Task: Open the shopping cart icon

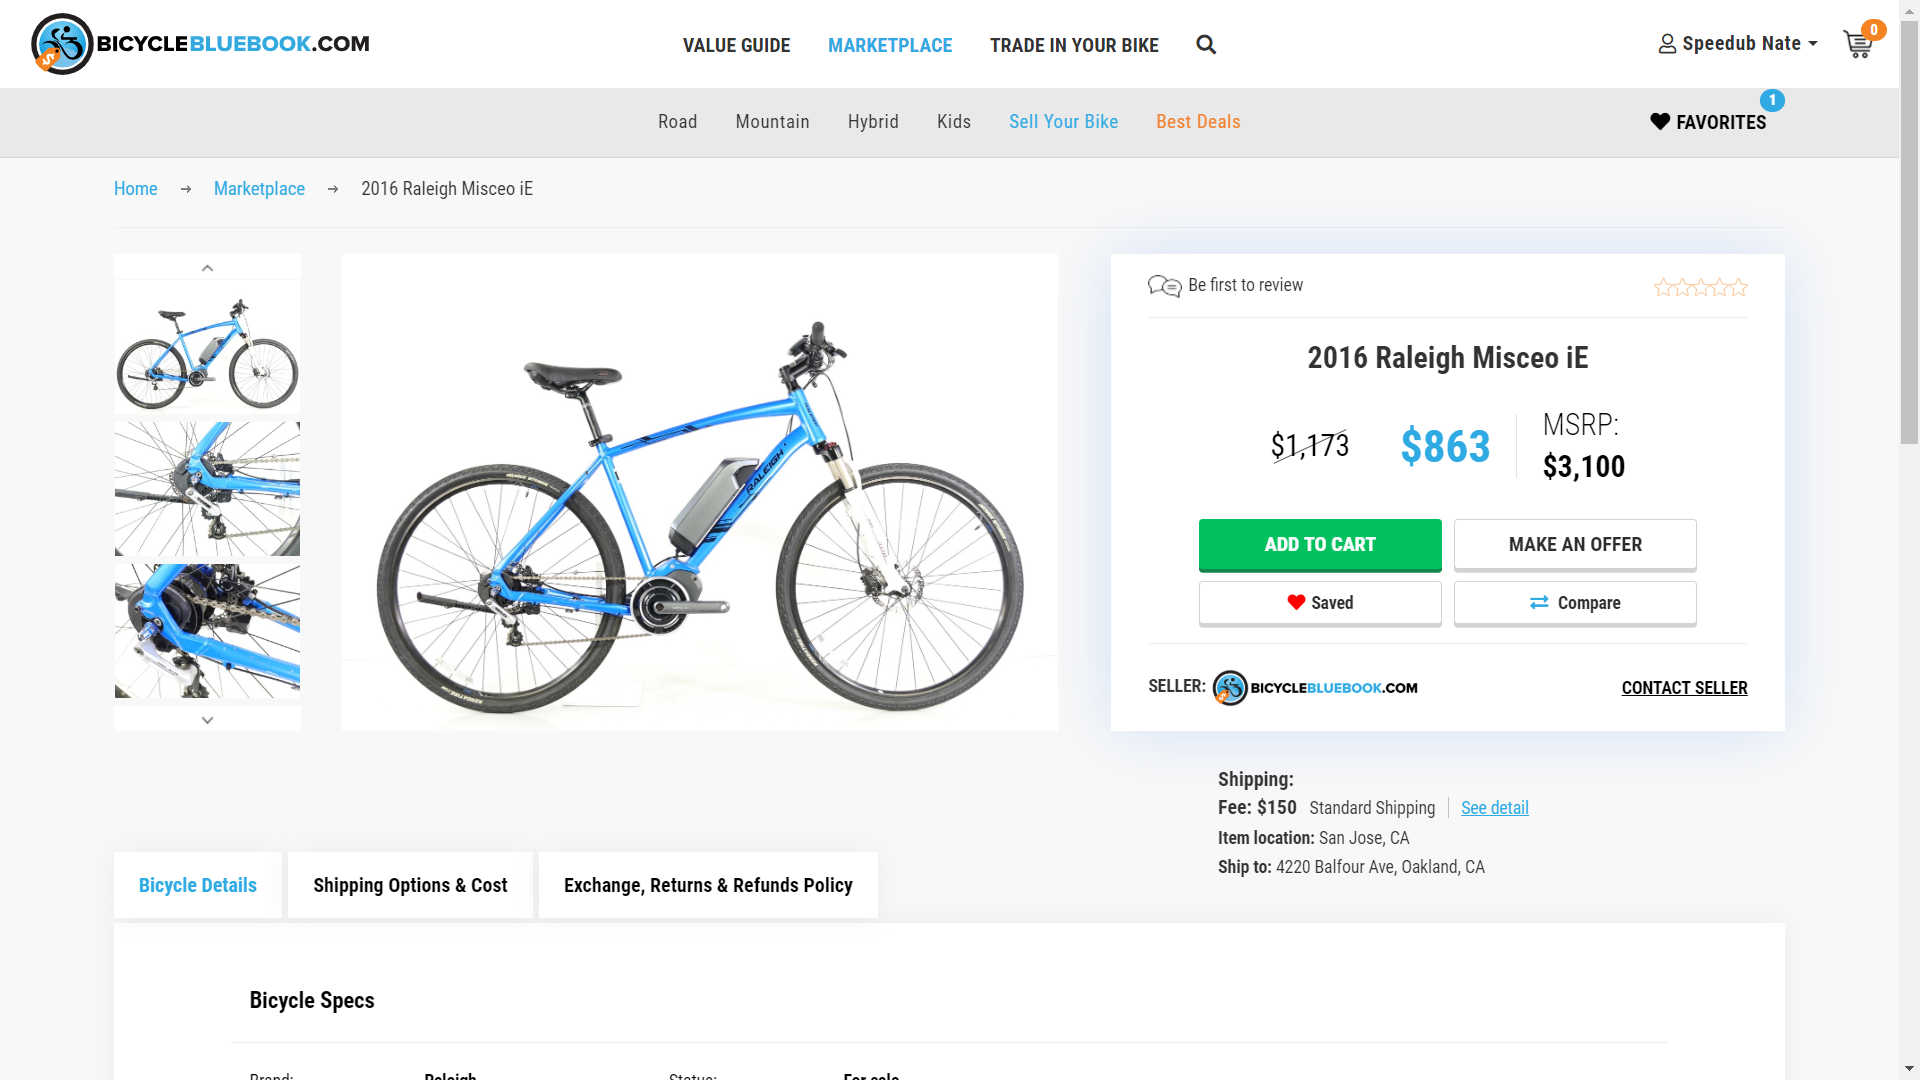Action: pos(1858,45)
